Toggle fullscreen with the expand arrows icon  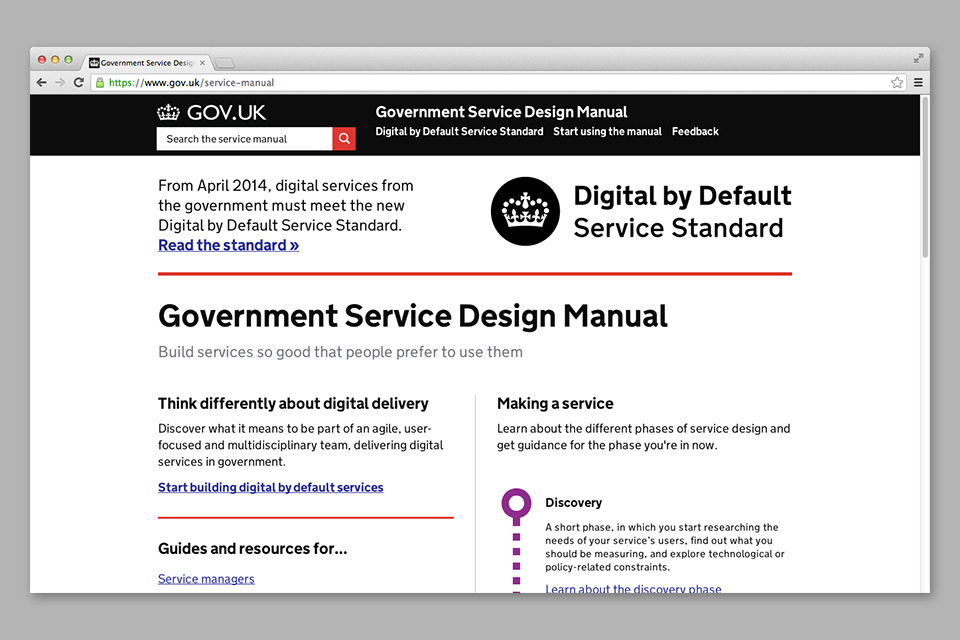tap(918, 58)
